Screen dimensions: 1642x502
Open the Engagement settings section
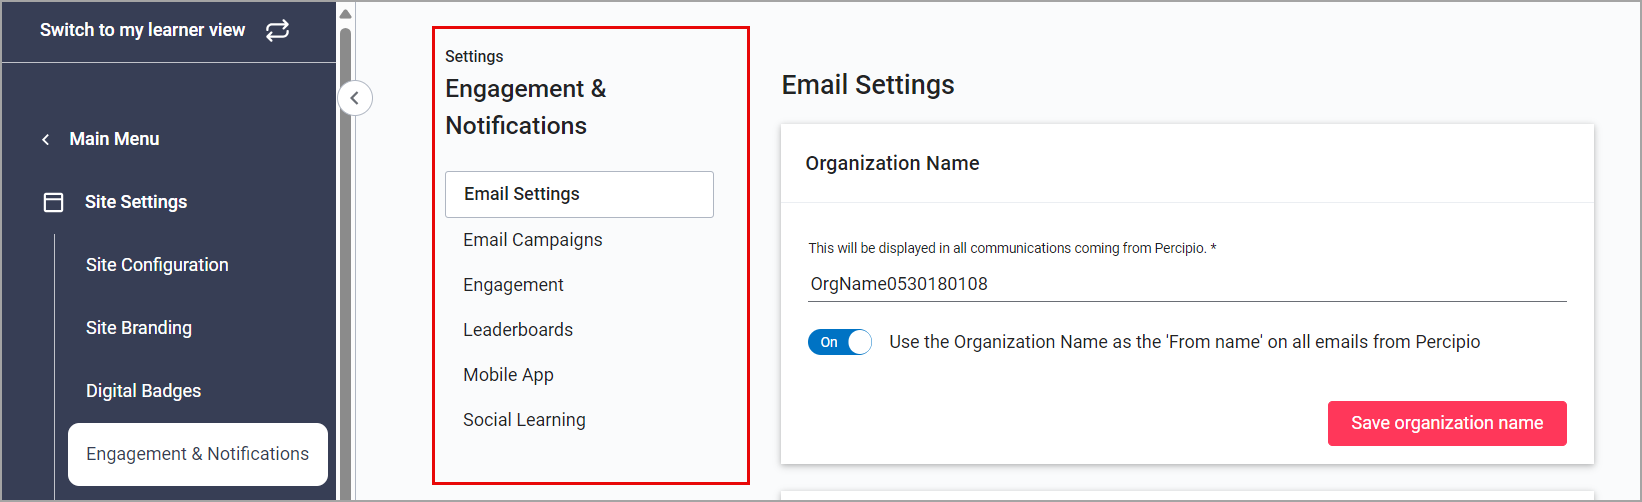pos(513,285)
